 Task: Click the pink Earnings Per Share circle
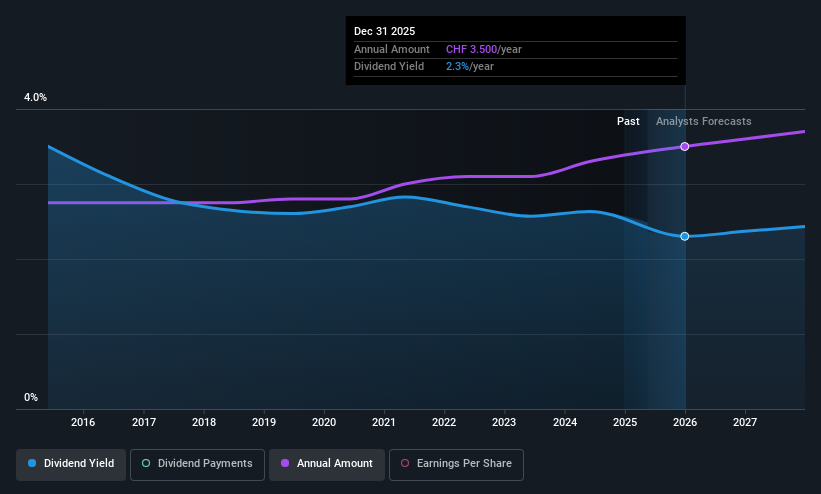[405, 463]
